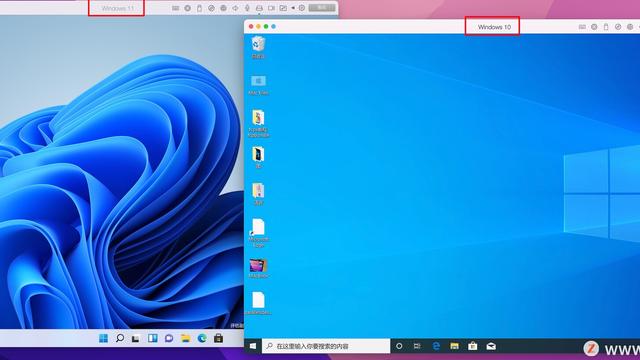Click the "Windows 10" window title text

click(x=494, y=27)
